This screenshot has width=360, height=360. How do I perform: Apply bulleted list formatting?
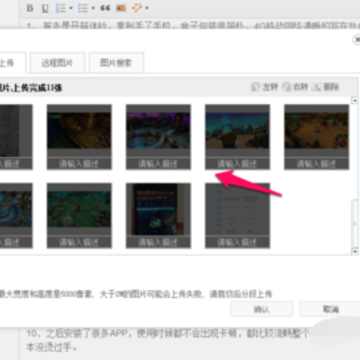pyautogui.click(x=83, y=8)
